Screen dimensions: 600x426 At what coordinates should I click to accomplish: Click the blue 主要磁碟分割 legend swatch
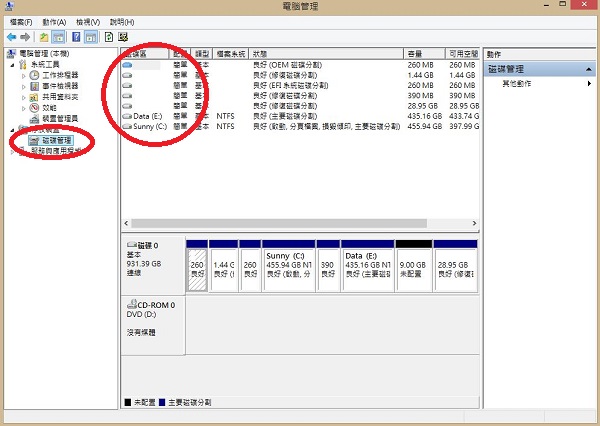pyautogui.click(x=162, y=402)
